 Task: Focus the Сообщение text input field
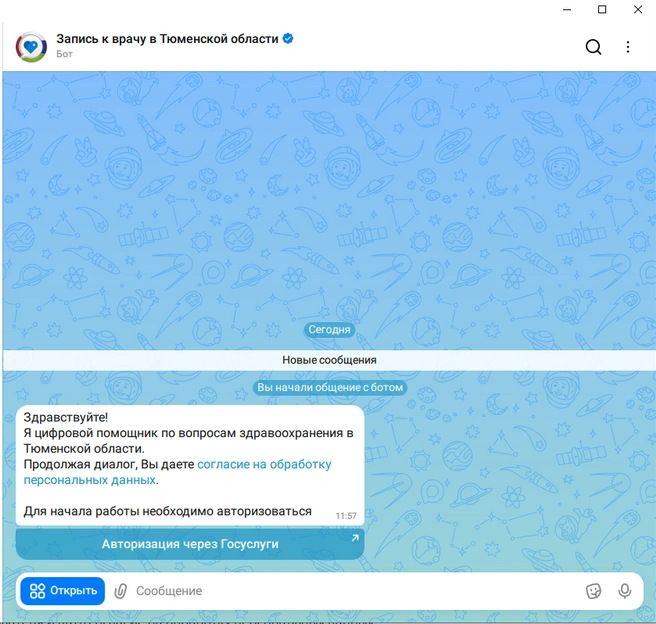[351, 591]
